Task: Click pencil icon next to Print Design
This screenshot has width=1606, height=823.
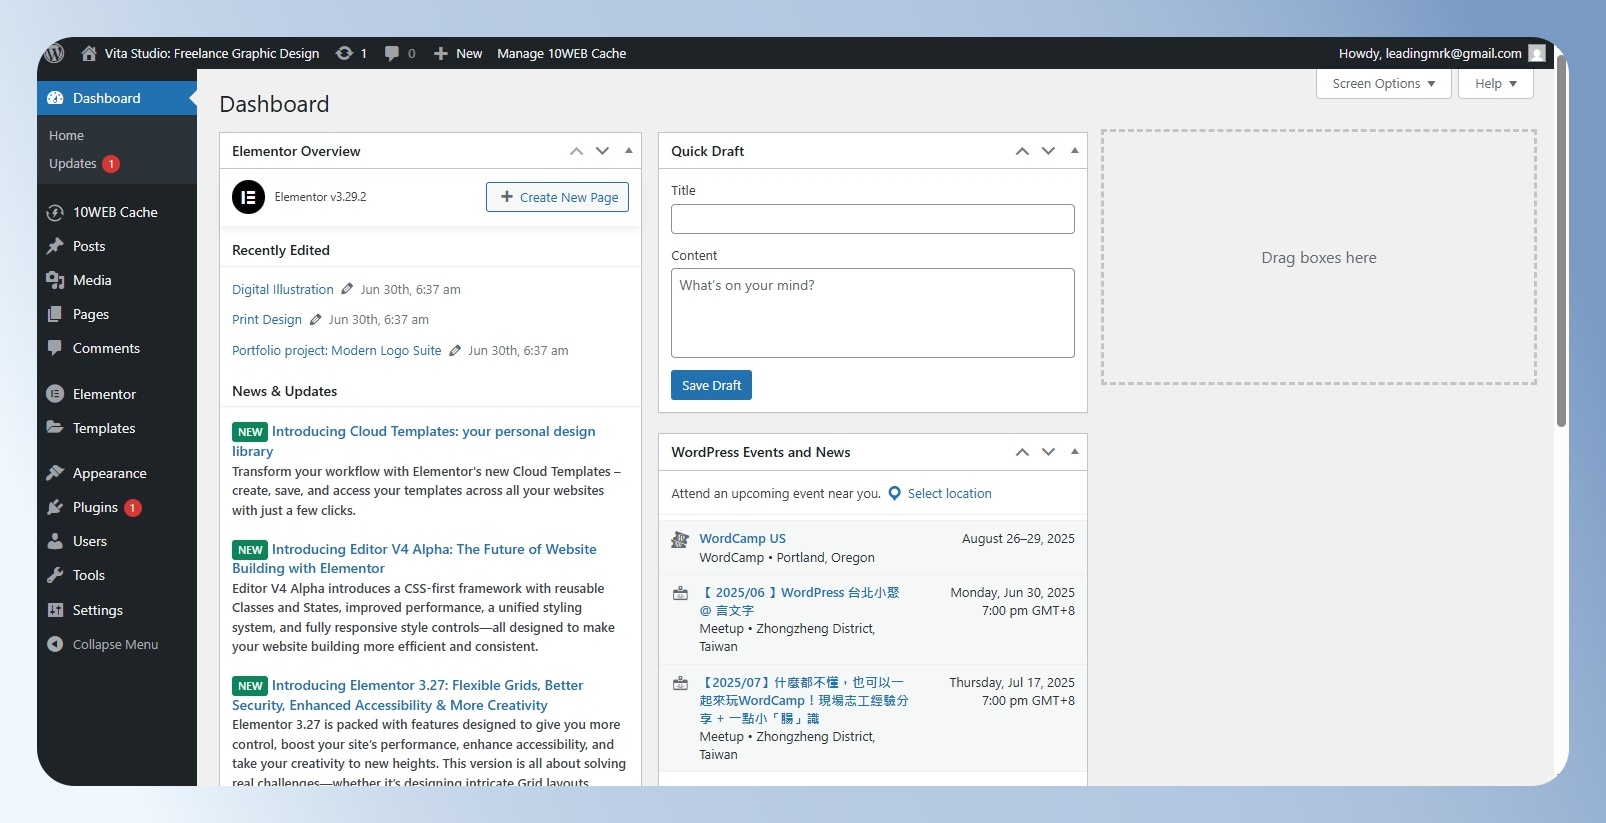Action: (315, 319)
